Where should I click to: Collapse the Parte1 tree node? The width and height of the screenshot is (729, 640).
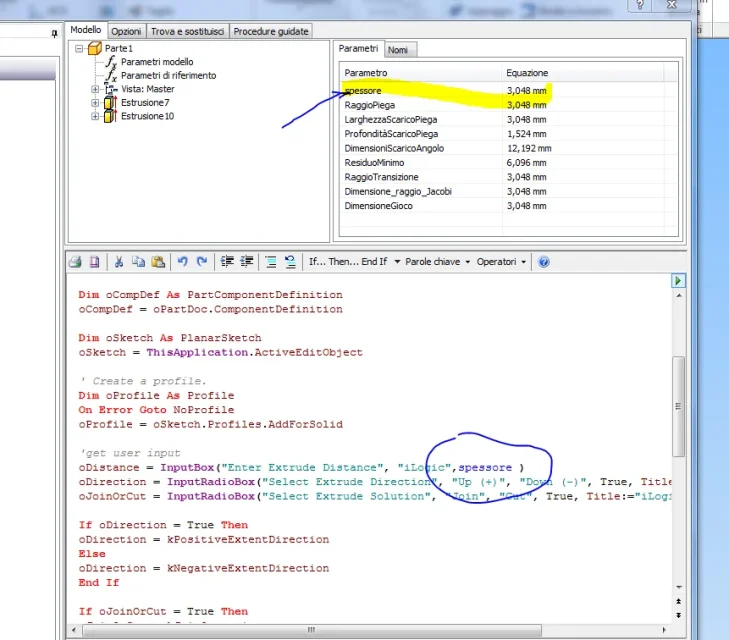[79, 48]
